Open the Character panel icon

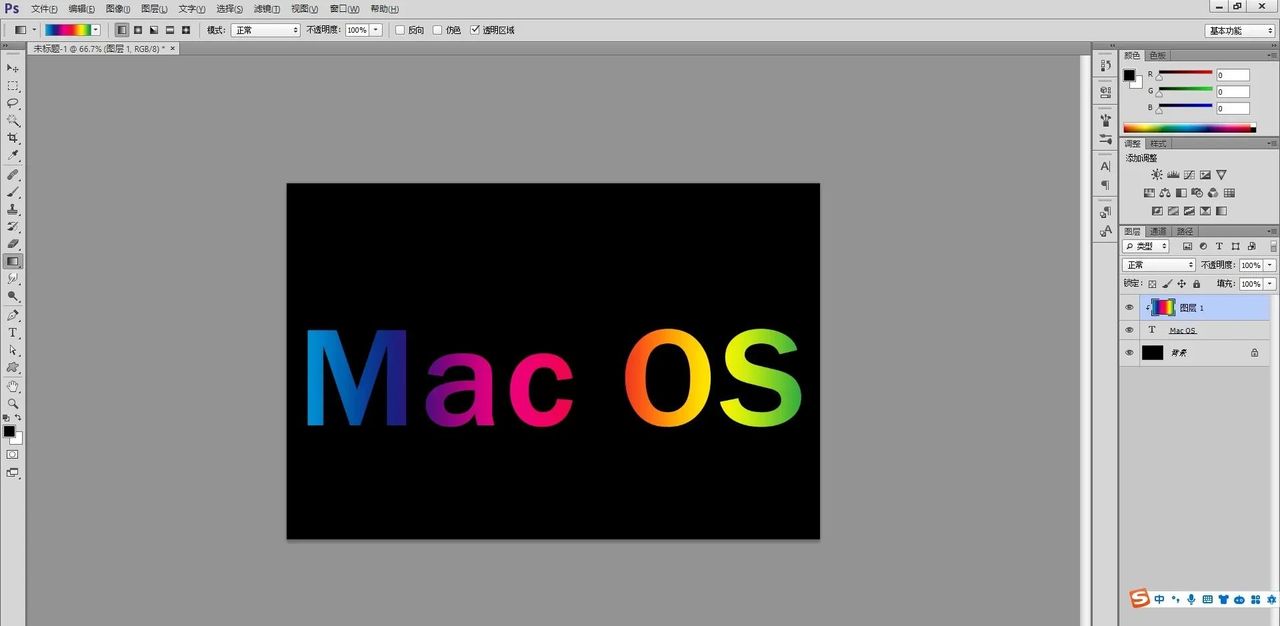tap(1105, 166)
